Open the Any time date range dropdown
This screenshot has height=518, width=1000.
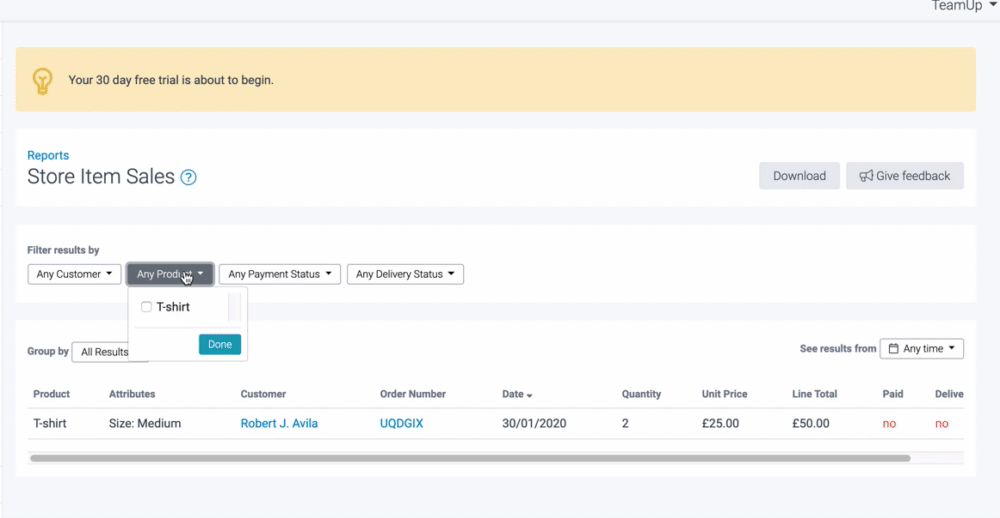coord(922,349)
